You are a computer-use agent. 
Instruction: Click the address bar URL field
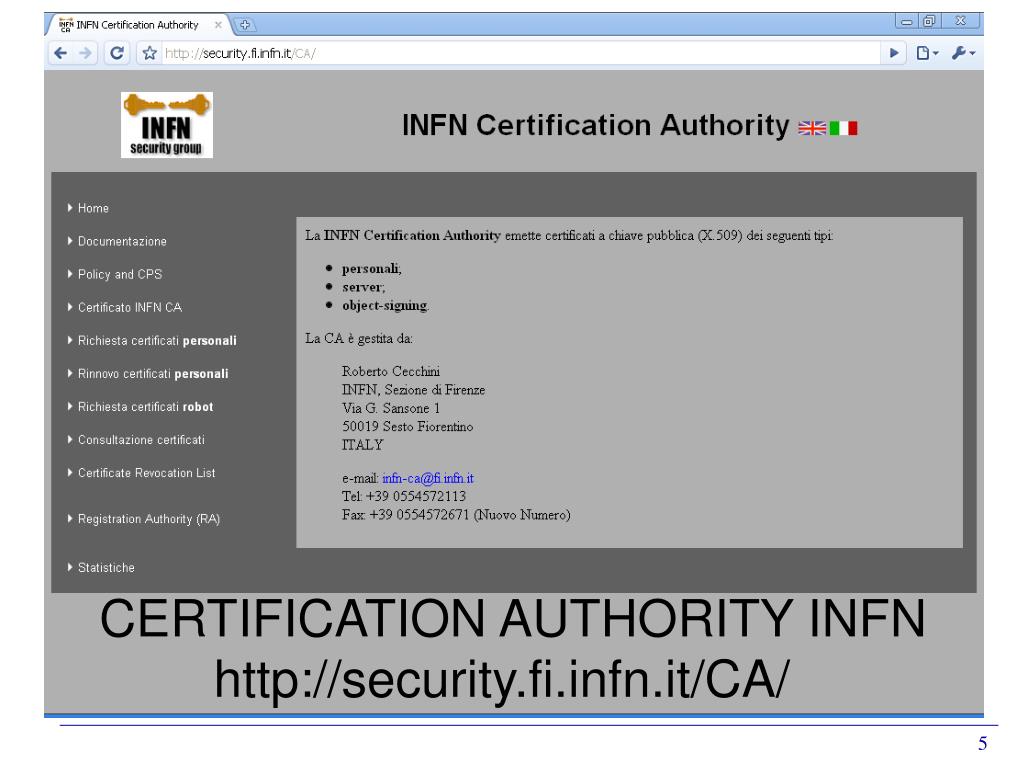pyautogui.click(x=519, y=53)
